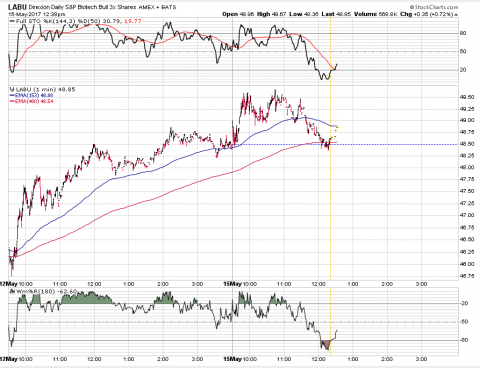Click the Volume 569.9K reading
Viewport: 480px width, 368px height.
tap(375, 14)
